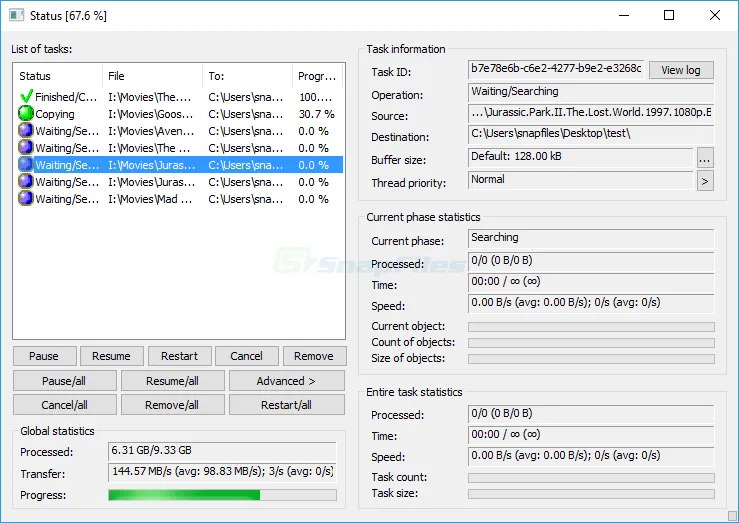
Task: Resume the selected task
Action: tap(111, 356)
